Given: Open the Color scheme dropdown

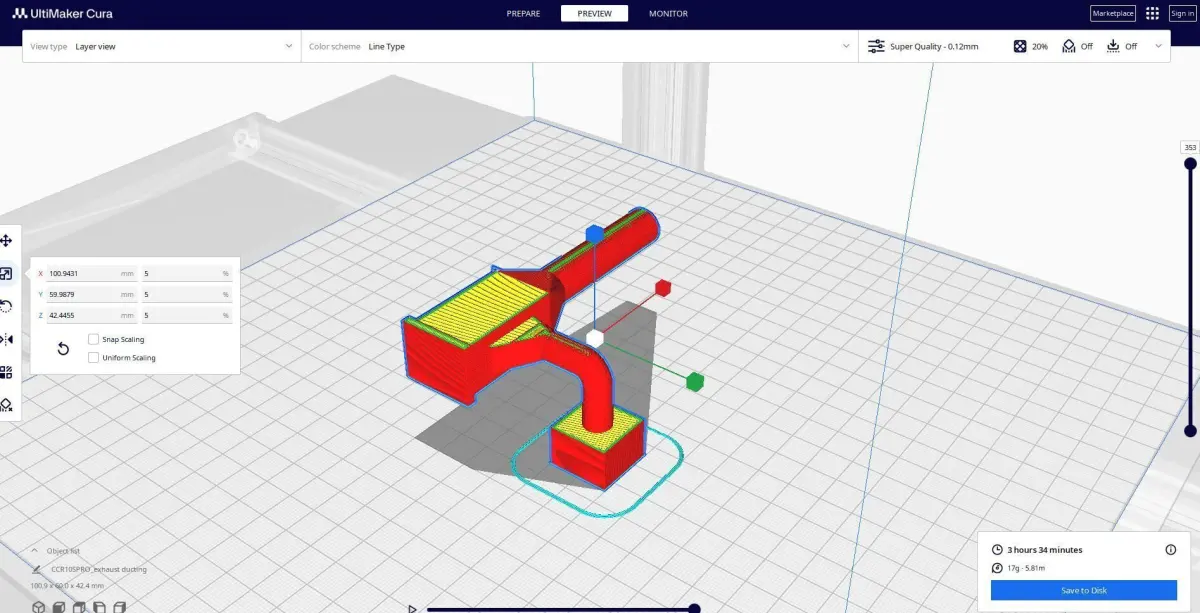Looking at the screenshot, I should coord(579,46).
